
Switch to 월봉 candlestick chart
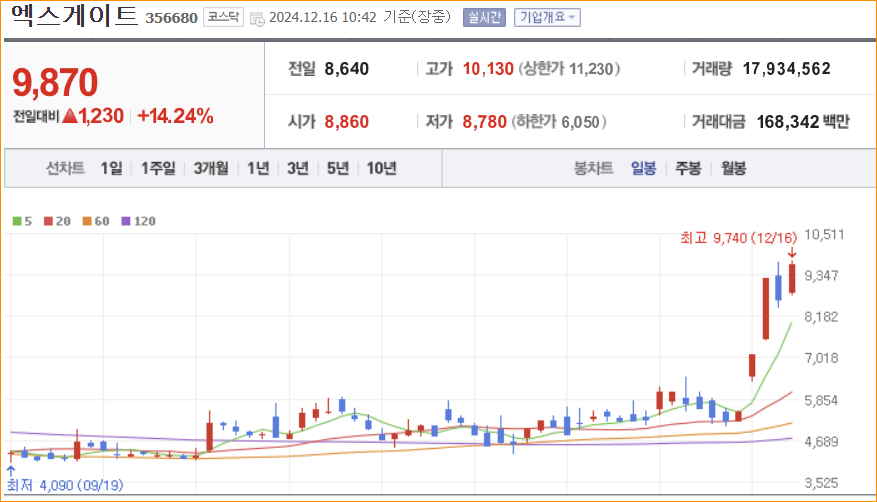[733, 168]
